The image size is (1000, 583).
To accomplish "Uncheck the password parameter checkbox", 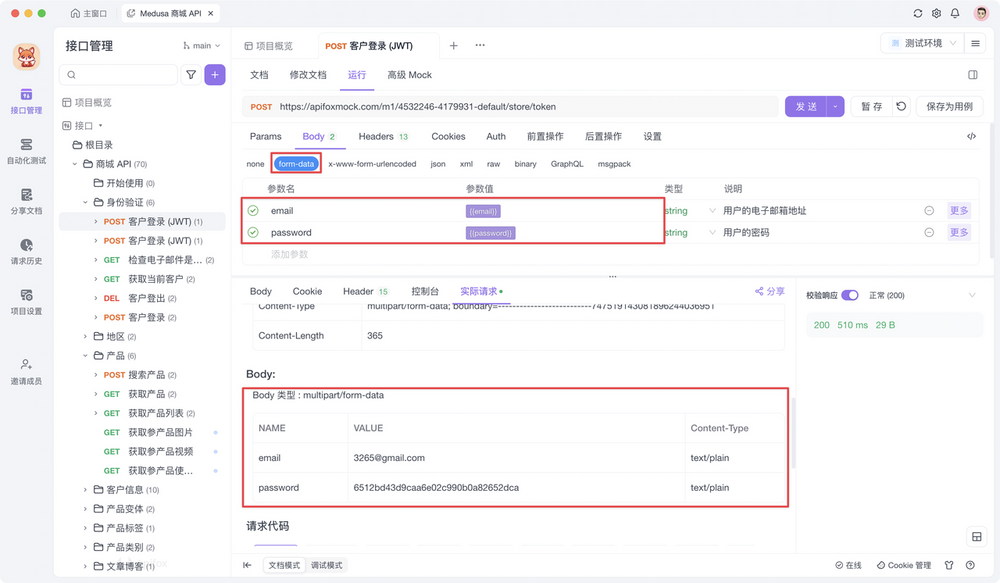I will [x=253, y=233].
